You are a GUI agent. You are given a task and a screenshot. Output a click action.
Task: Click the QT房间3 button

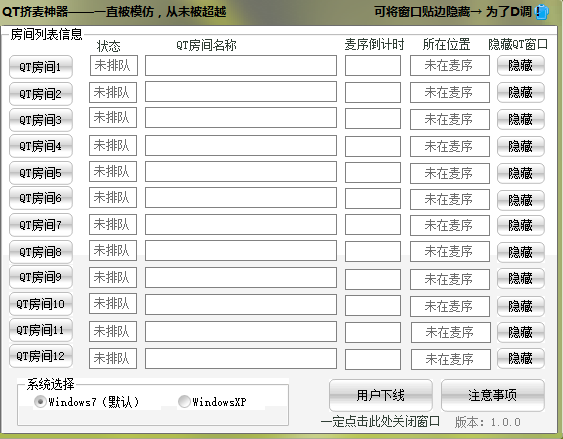click(41, 120)
